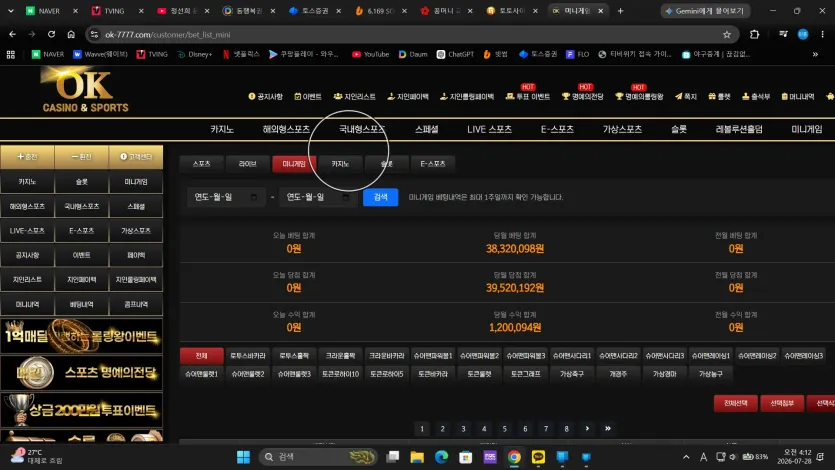Open the Daum bookmark

[413, 54]
